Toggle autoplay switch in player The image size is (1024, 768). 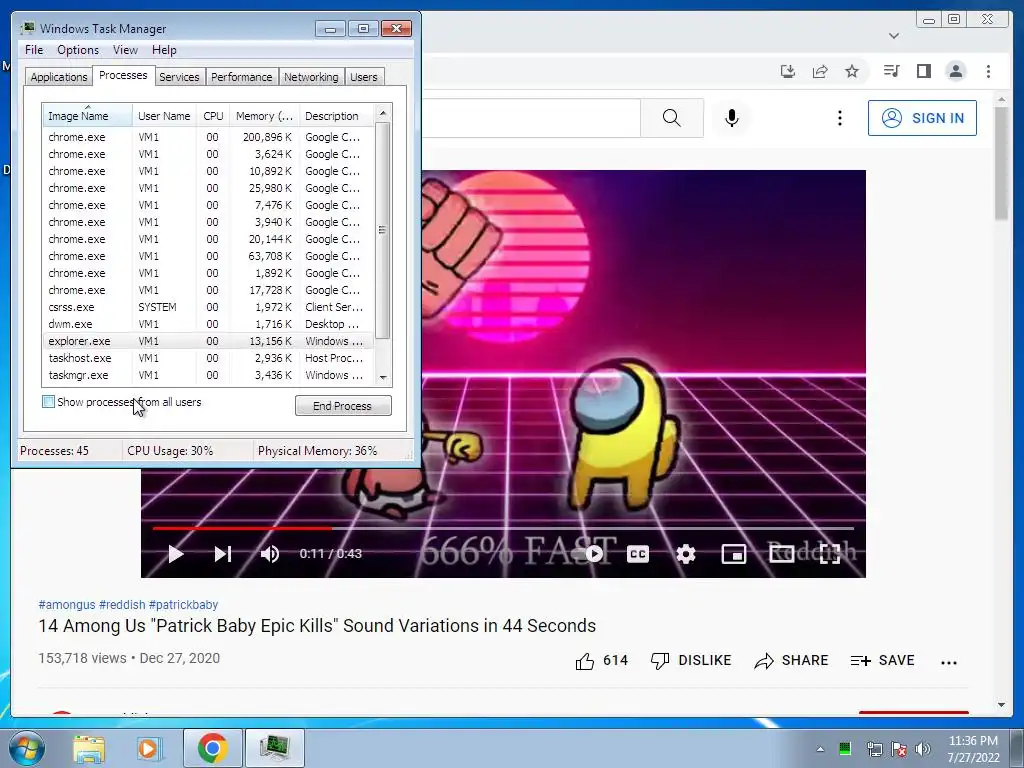pyautogui.click(x=588, y=554)
